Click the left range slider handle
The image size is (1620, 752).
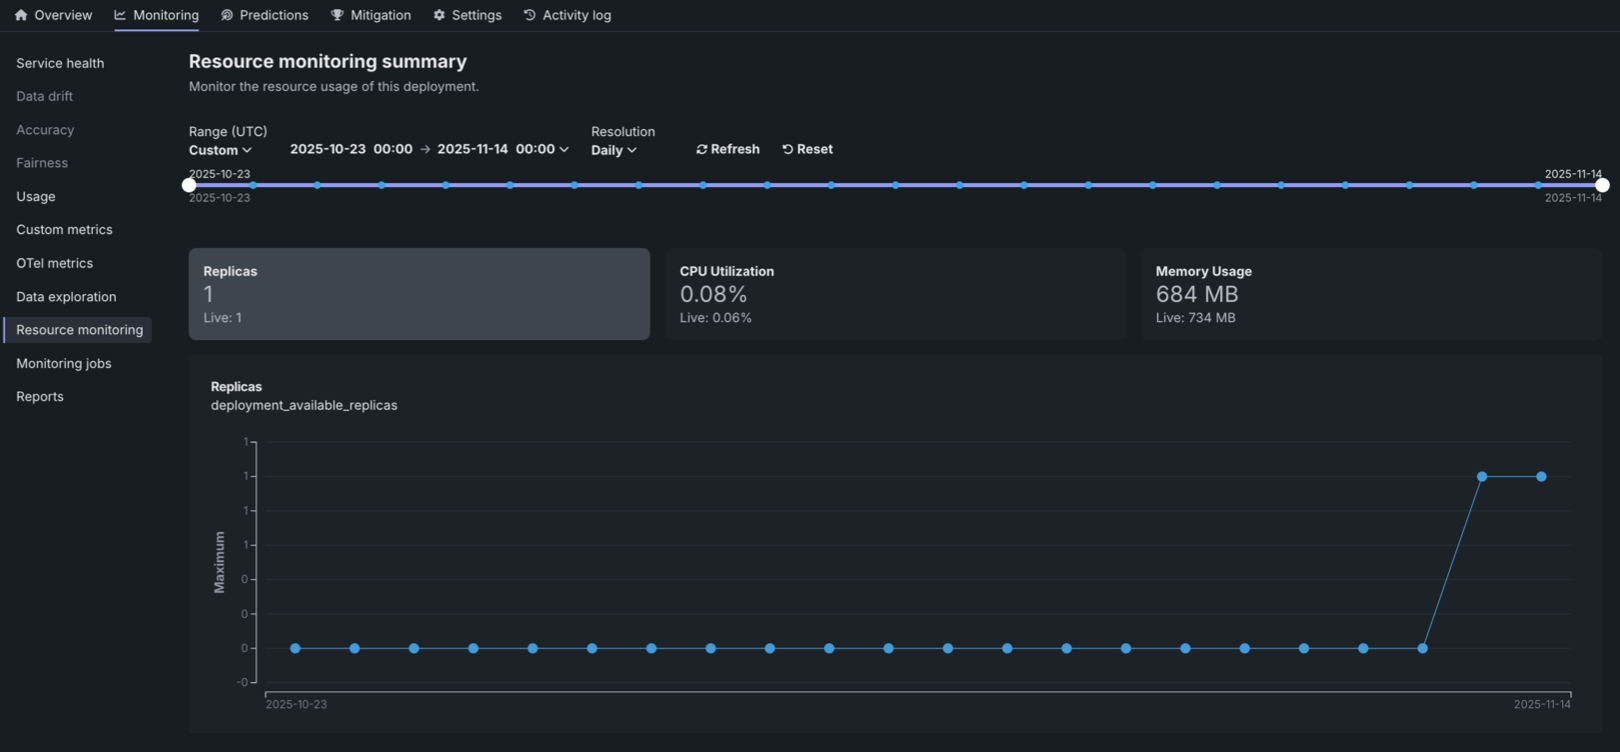point(189,185)
